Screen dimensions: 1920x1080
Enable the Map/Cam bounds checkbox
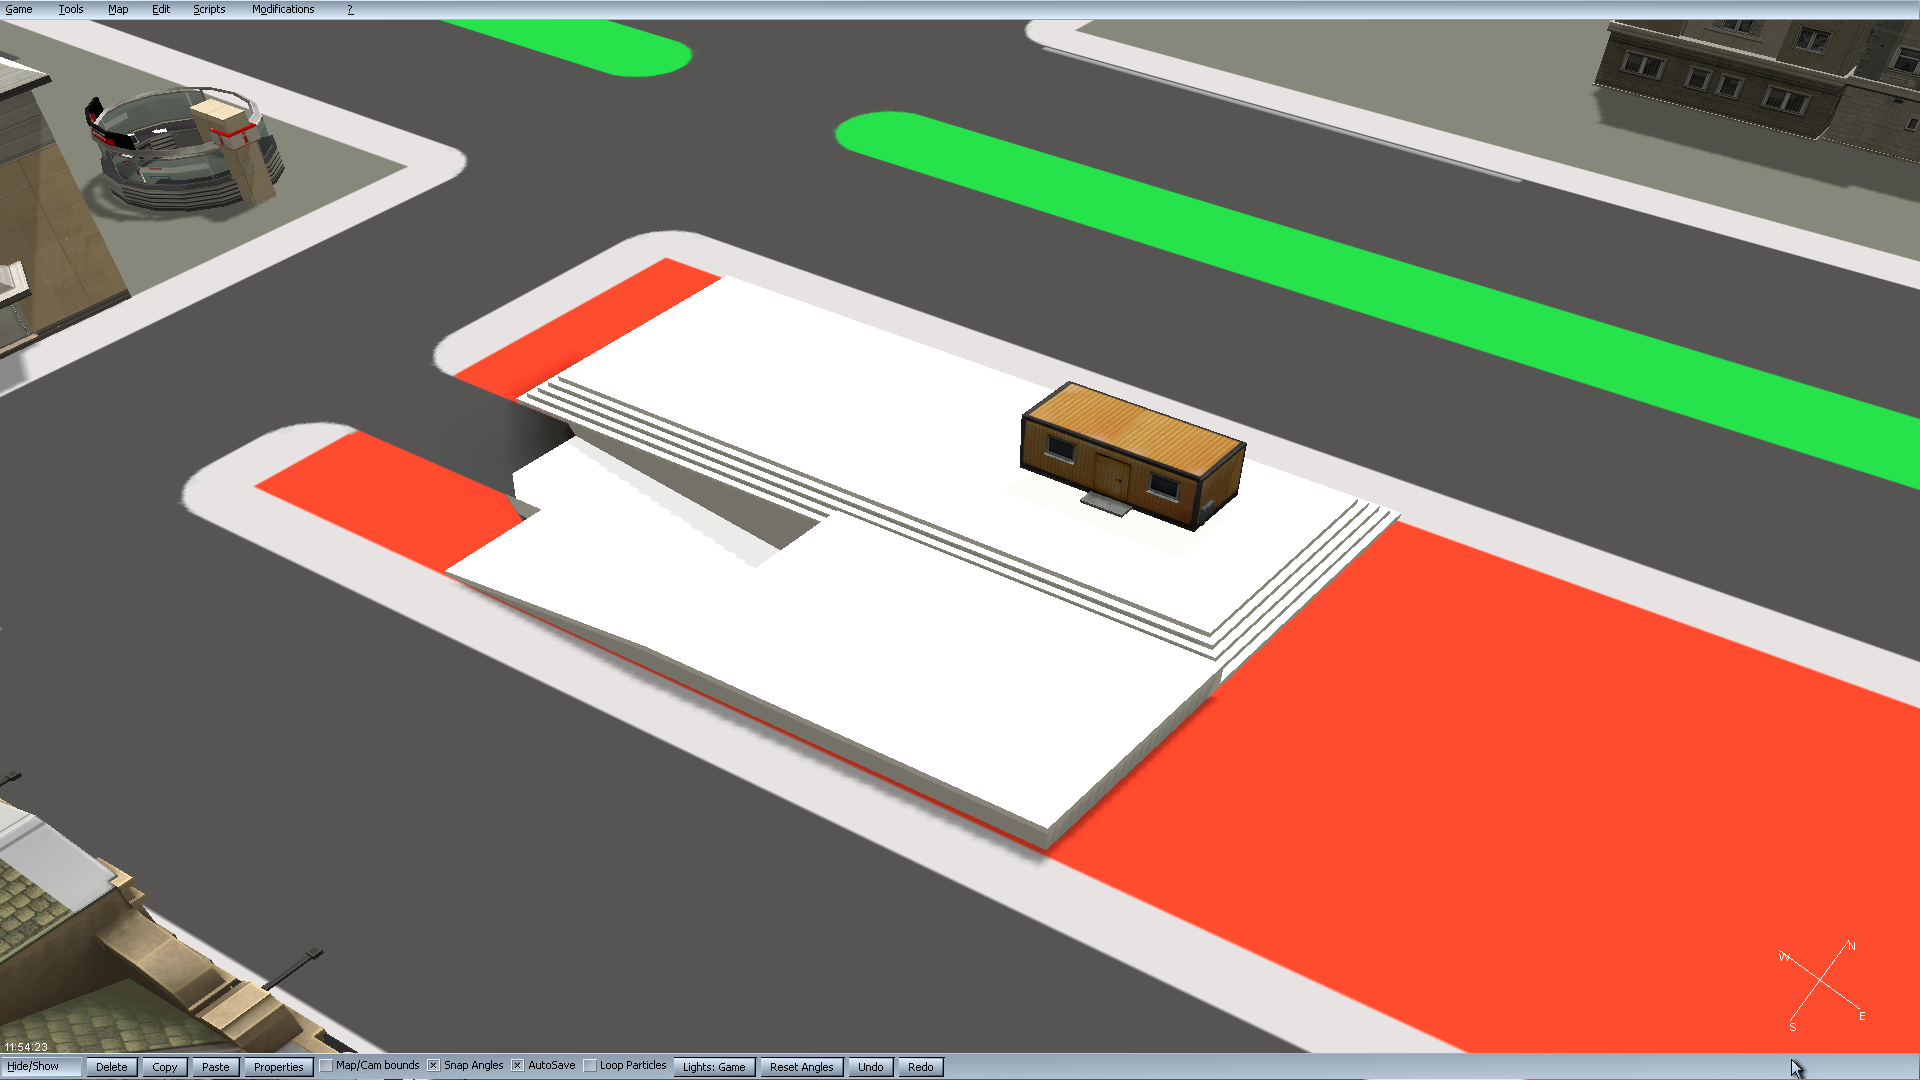pos(327,1066)
